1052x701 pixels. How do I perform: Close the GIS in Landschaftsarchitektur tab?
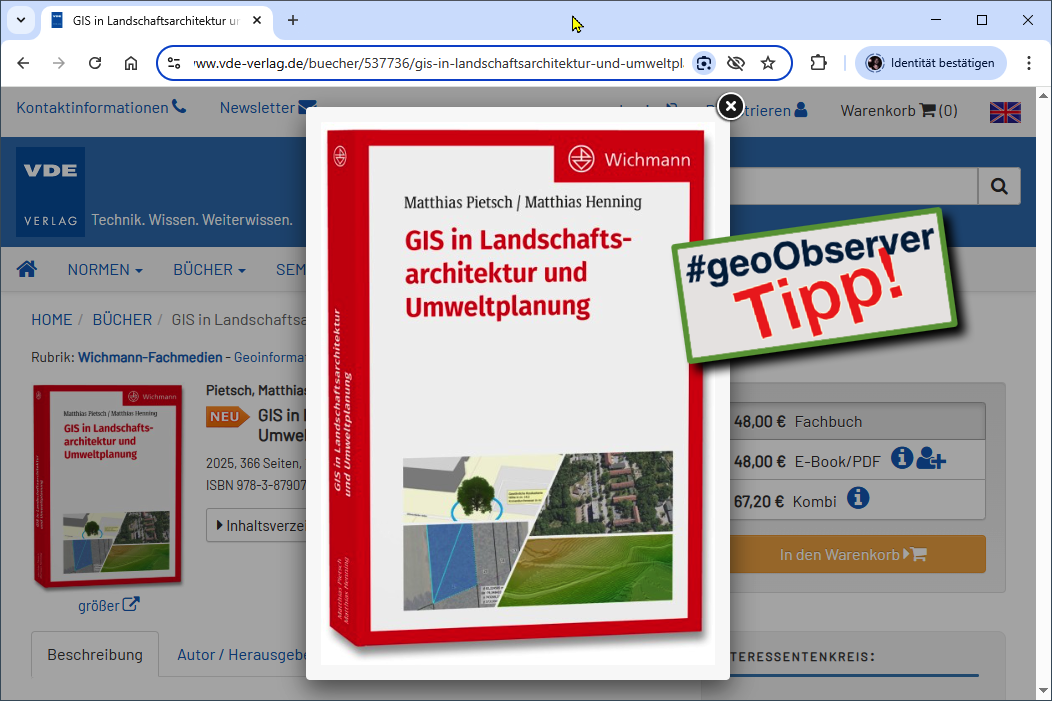coord(257,21)
